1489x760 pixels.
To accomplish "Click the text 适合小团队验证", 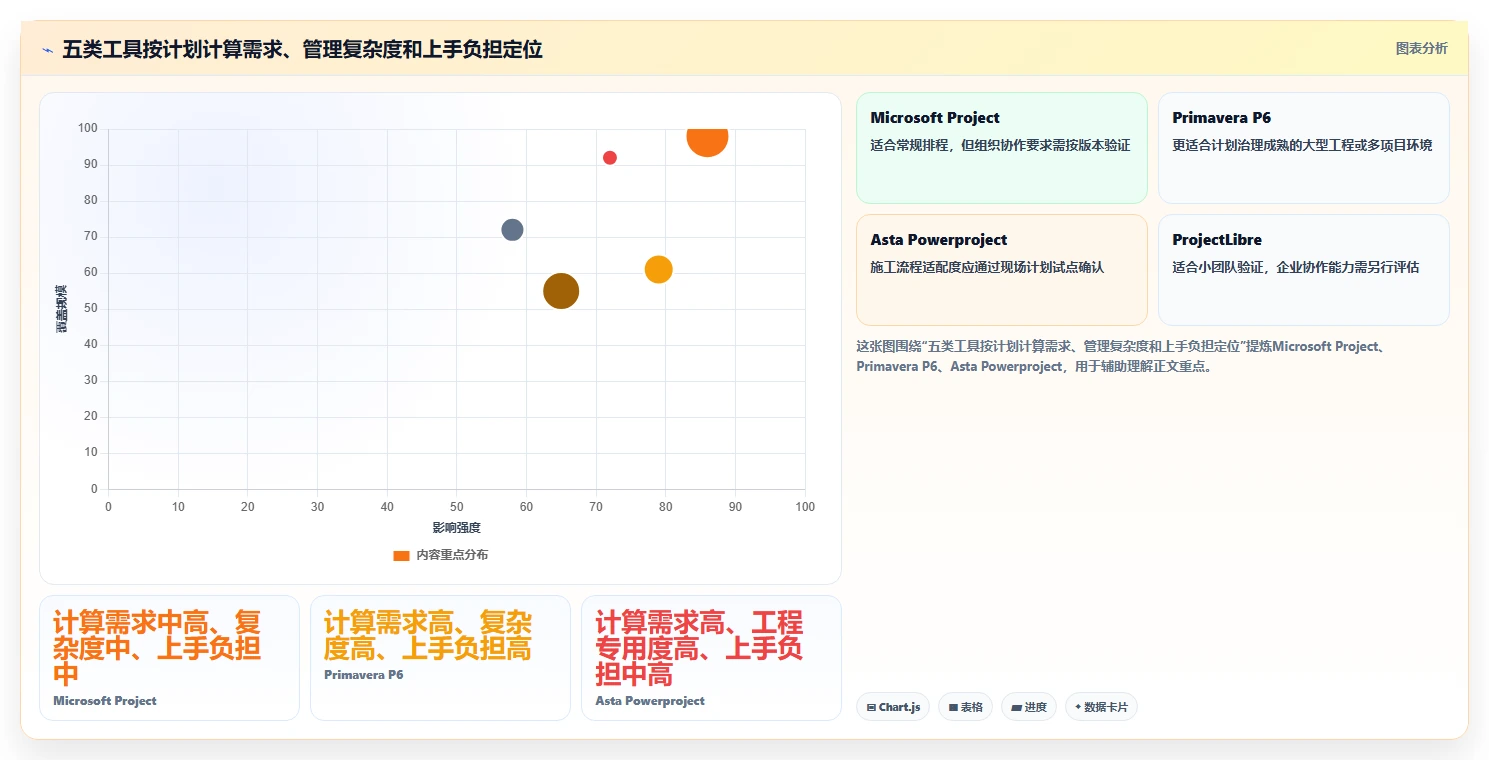I will coord(1295,267).
